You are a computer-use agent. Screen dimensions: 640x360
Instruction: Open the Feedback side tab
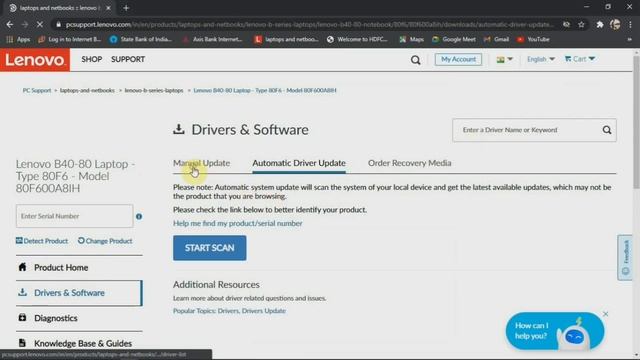tap(625, 257)
